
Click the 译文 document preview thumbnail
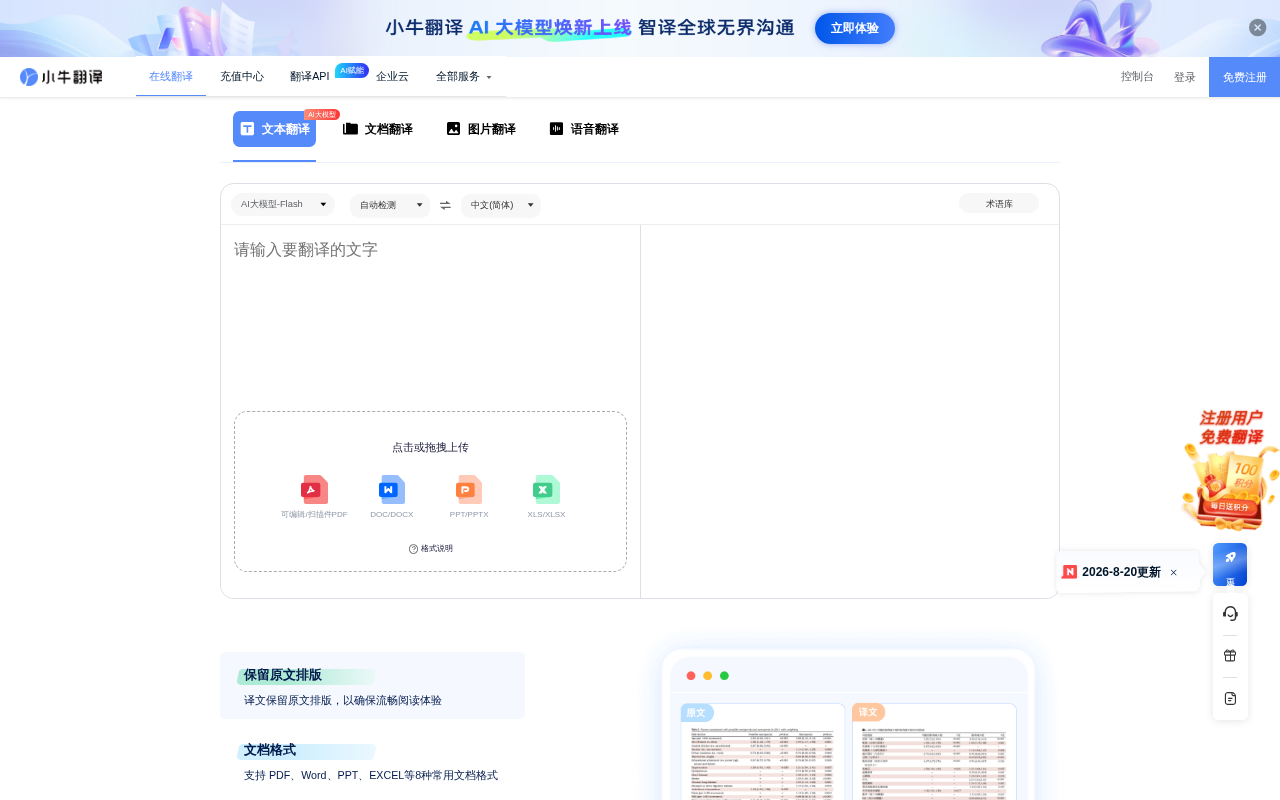coord(934,750)
